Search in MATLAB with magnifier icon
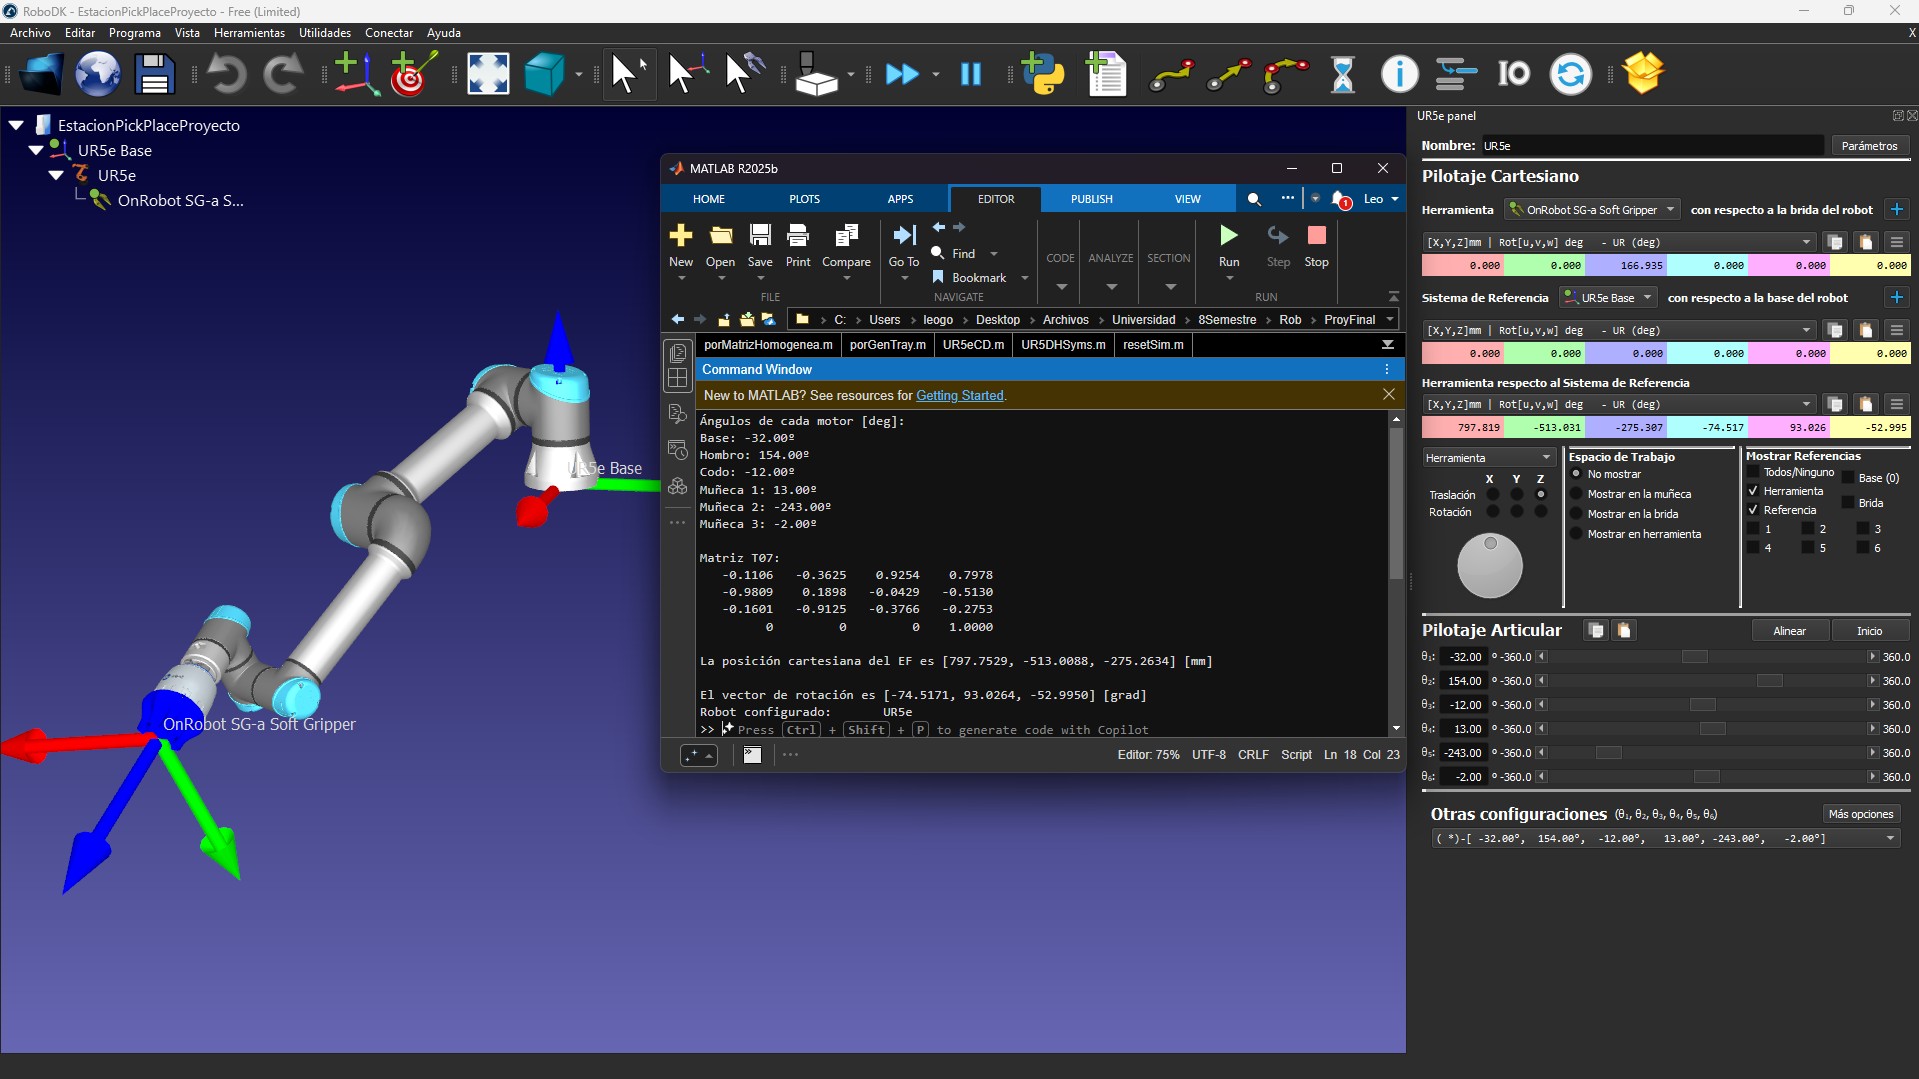The width and height of the screenshot is (1919, 1079). pos(1254,199)
